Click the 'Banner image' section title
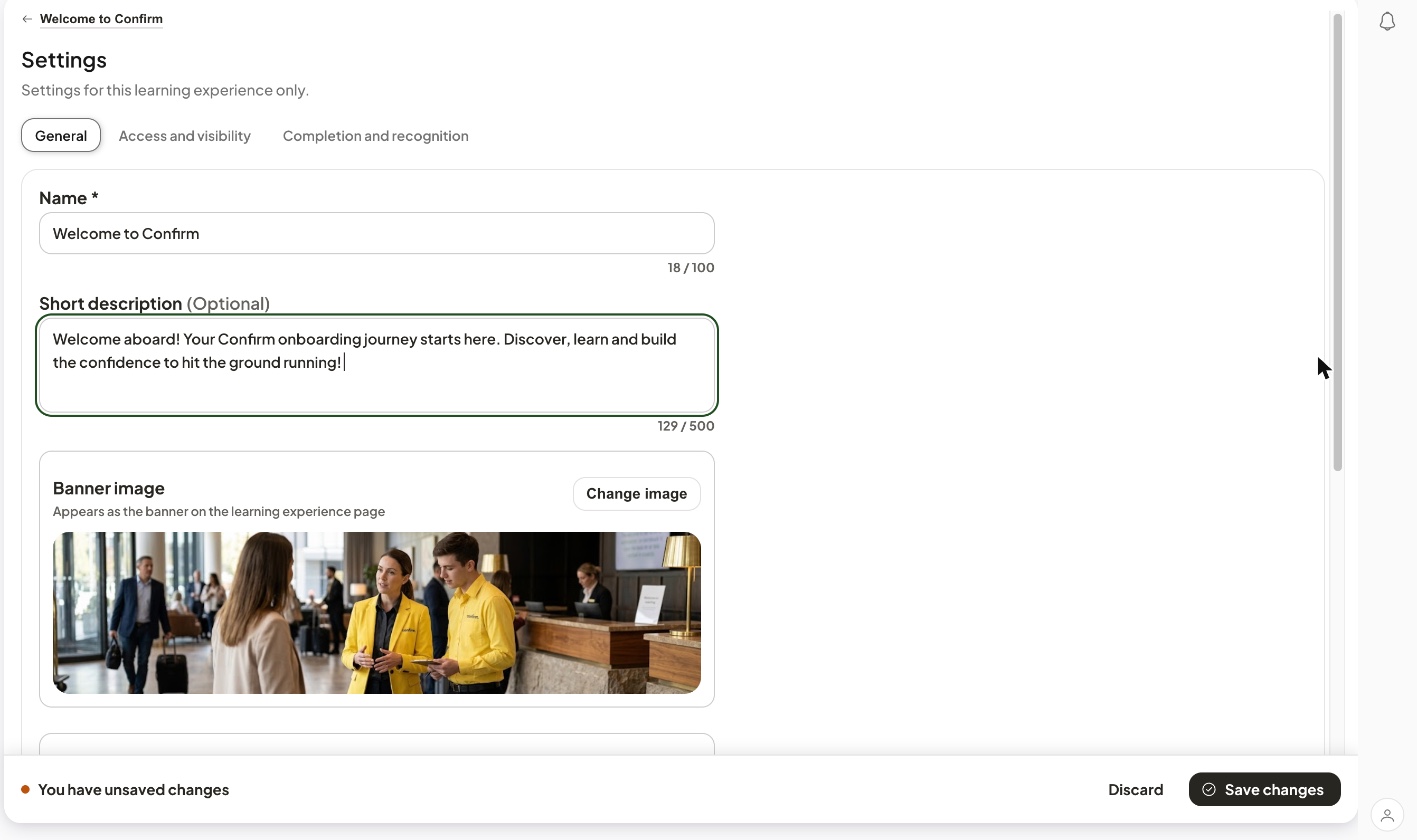 (109, 488)
